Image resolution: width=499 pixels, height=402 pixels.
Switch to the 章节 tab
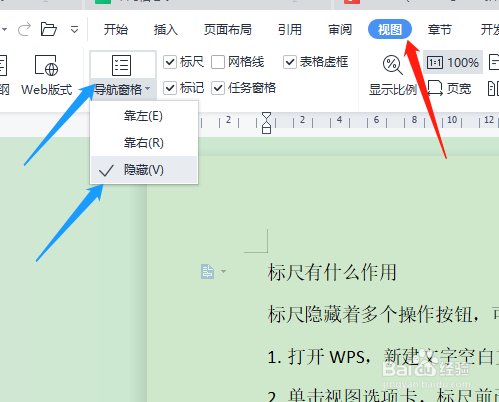(440, 30)
